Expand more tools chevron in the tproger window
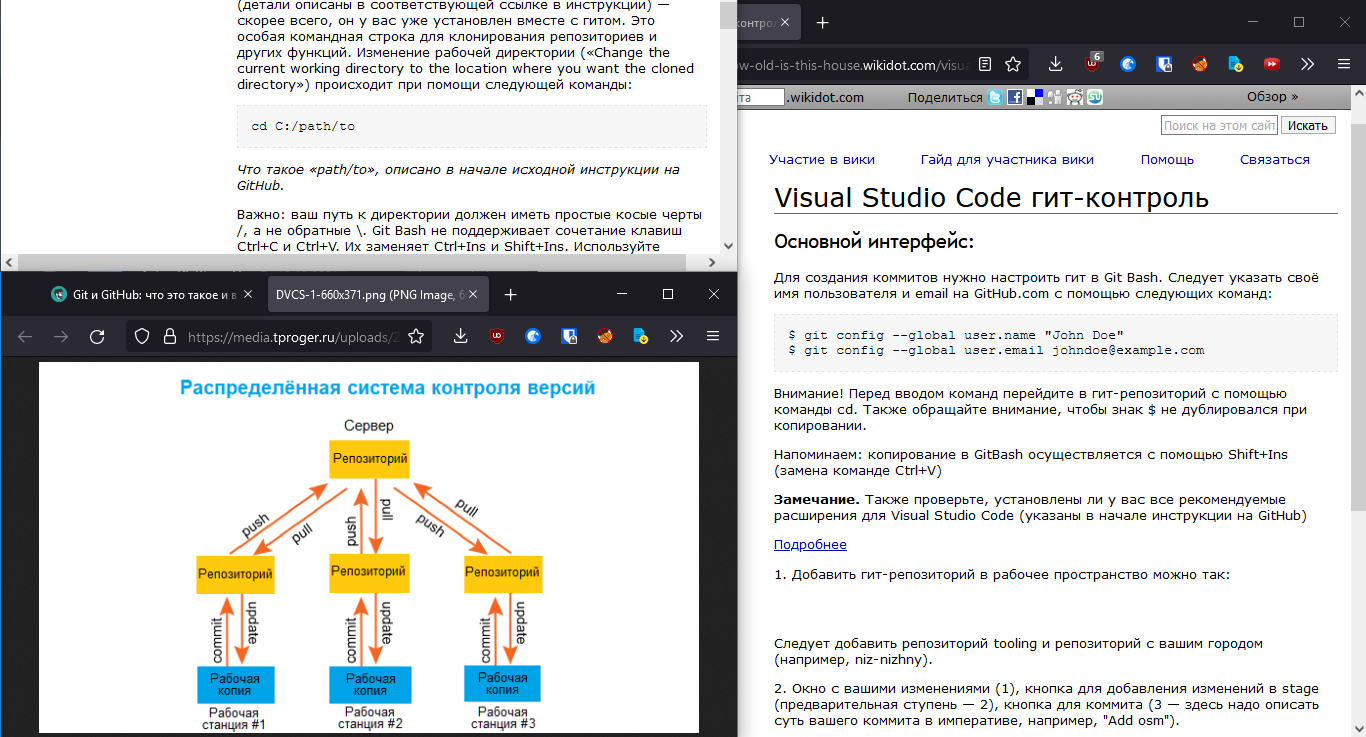Image resolution: width=1366 pixels, height=737 pixels. [676, 337]
